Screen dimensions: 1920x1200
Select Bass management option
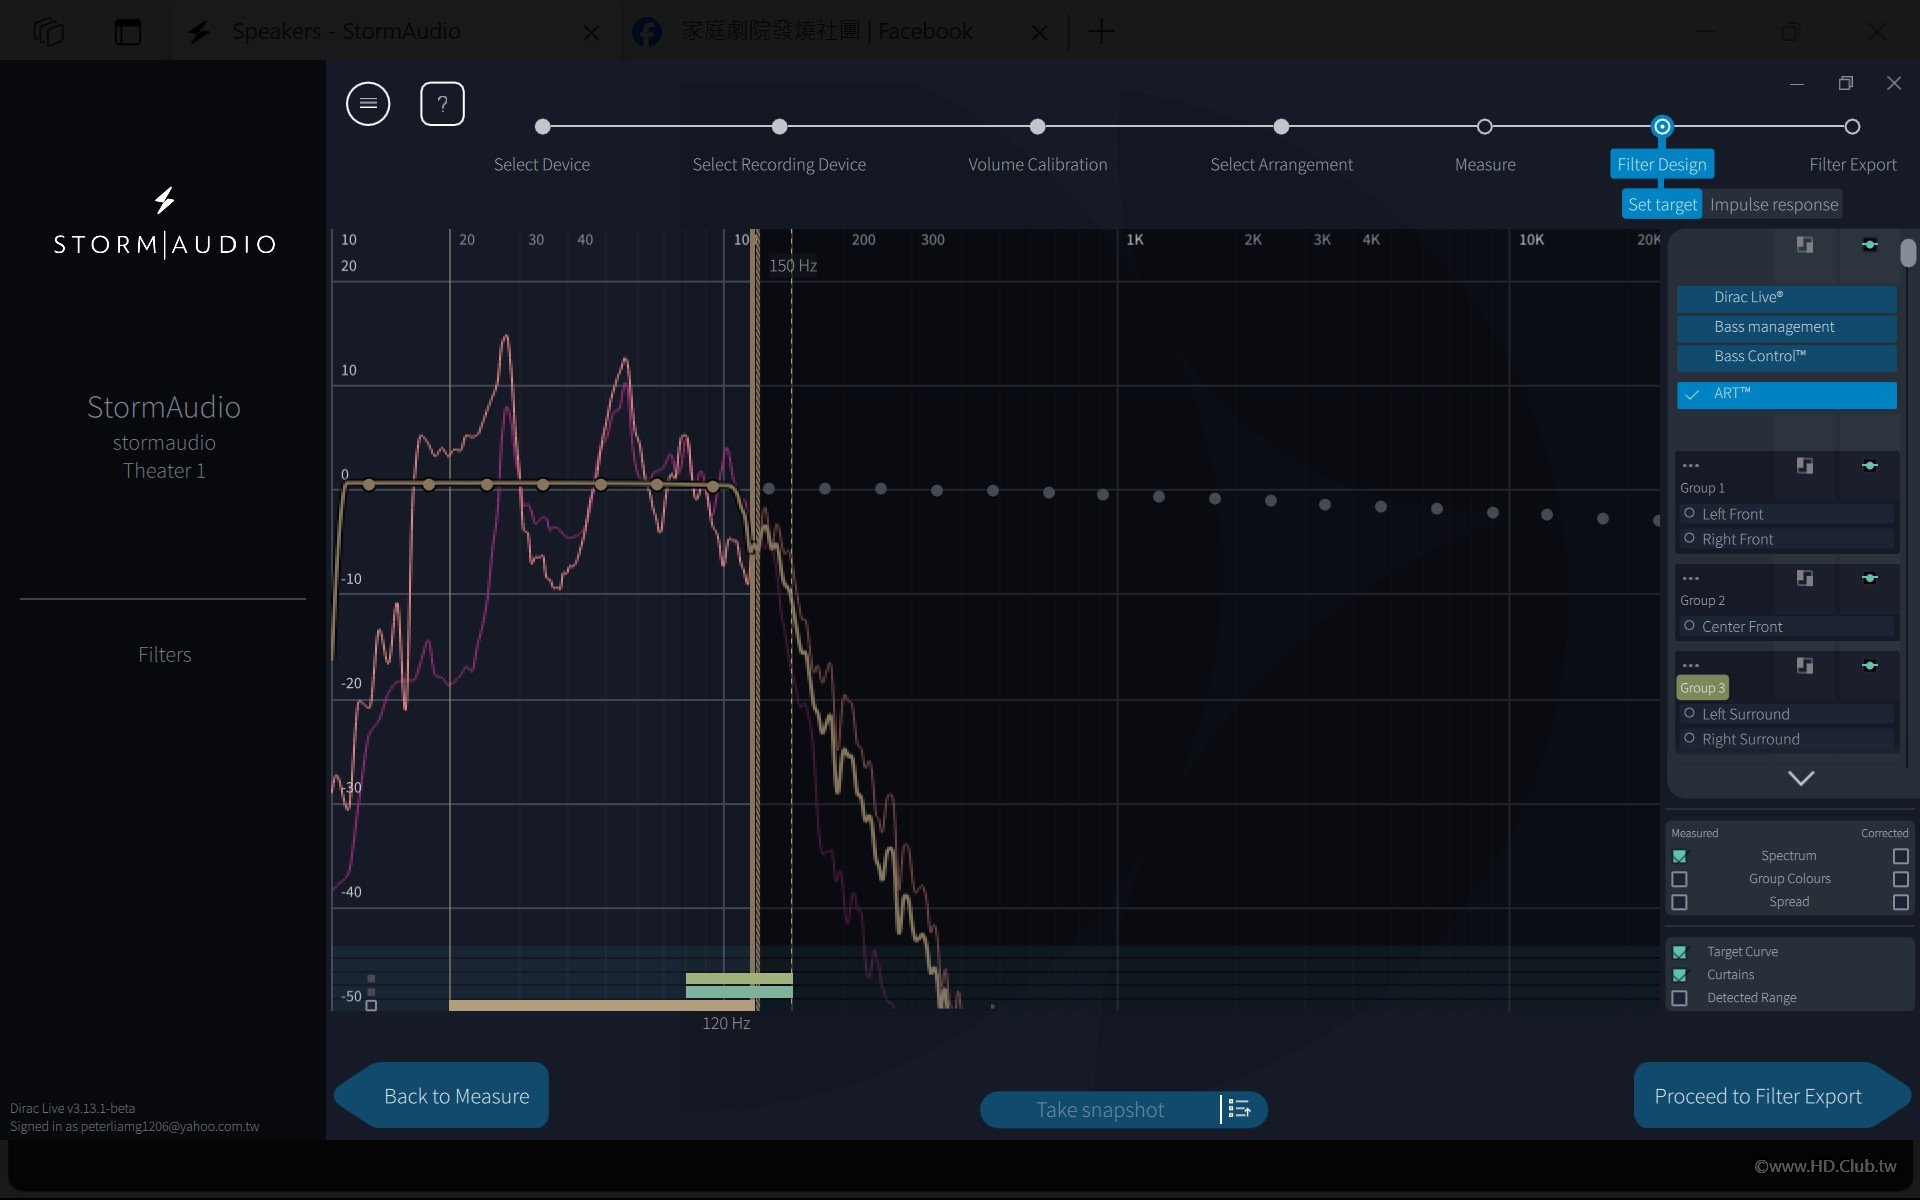(1786, 327)
